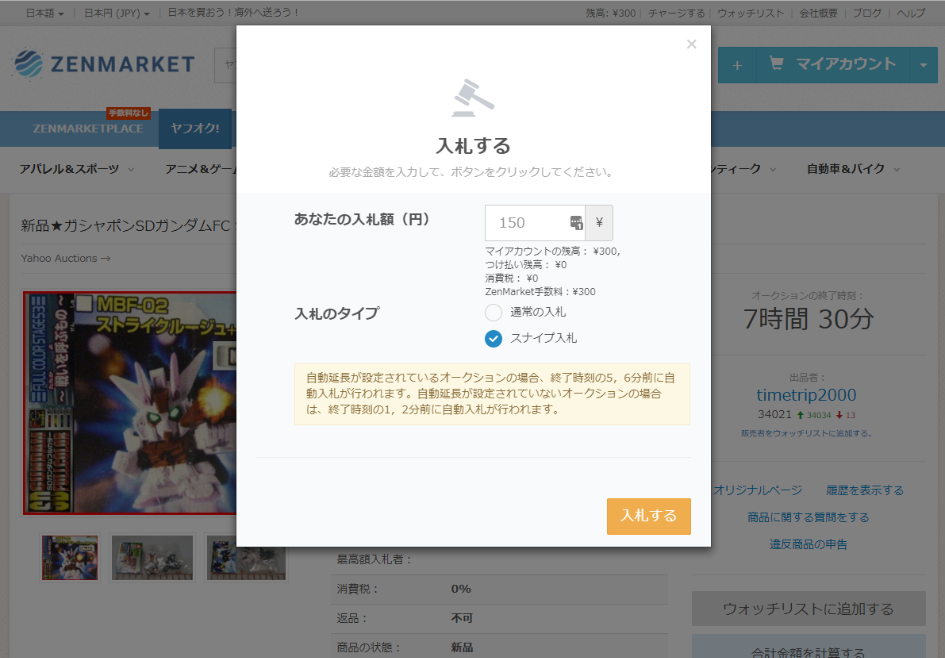The height and width of the screenshot is (658, 945).
Task: Click the plus button beside マイアカウント
Action: [736, 65]
